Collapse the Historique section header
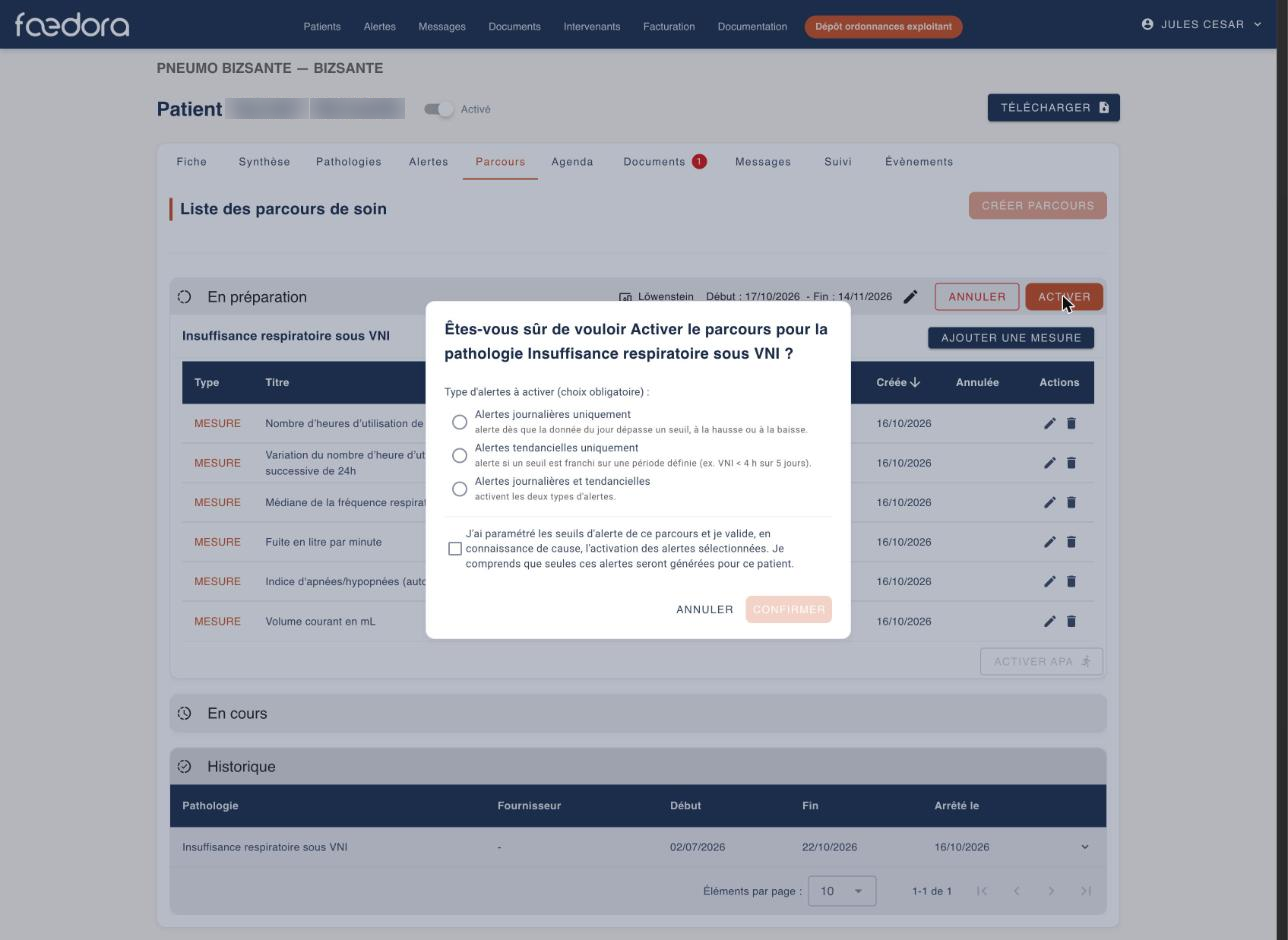 pos(638,767)
